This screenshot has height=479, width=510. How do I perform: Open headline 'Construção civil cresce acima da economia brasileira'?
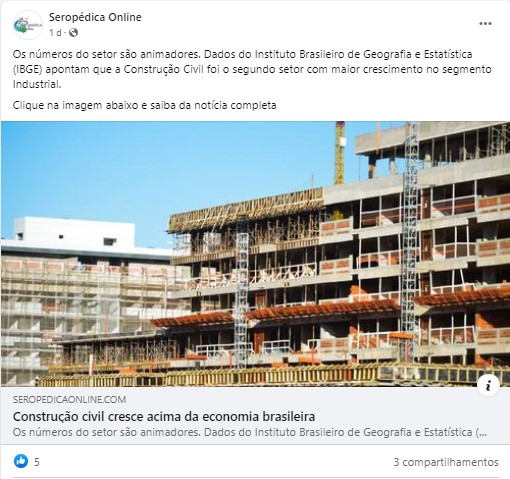164,417
